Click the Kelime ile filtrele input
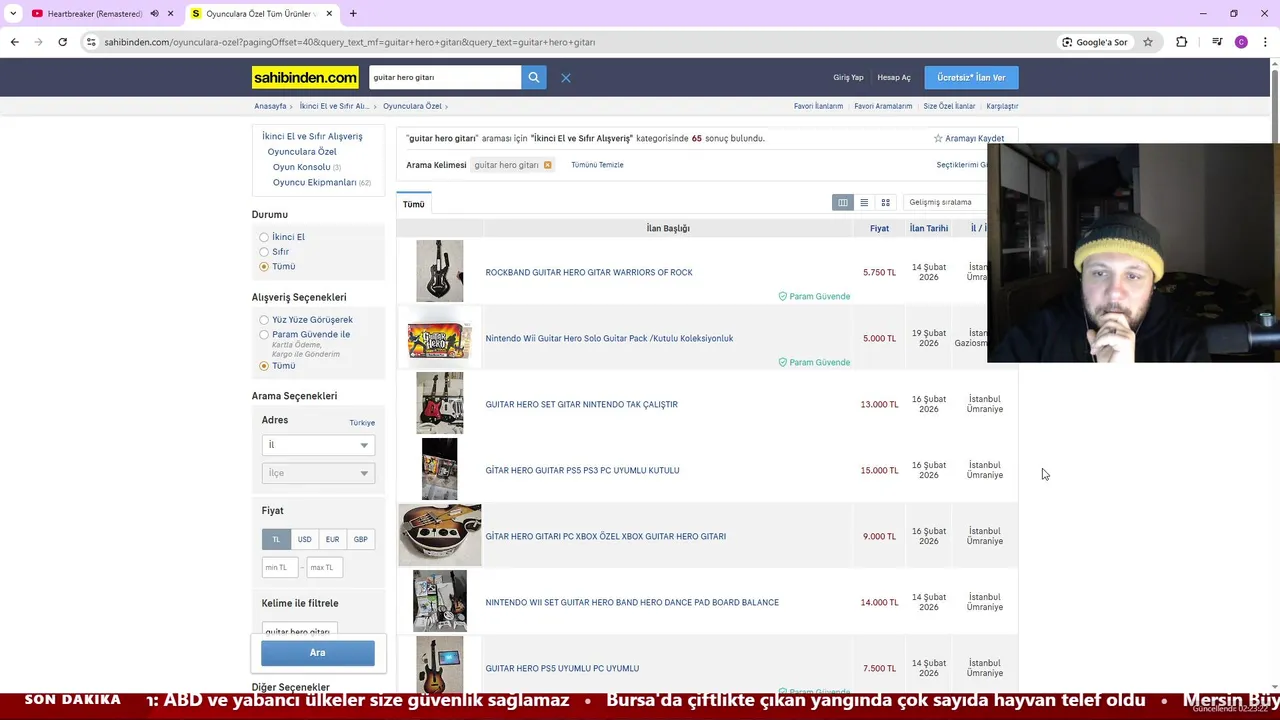This screenshot has width=1280, height=720. (x=300, y=631)
